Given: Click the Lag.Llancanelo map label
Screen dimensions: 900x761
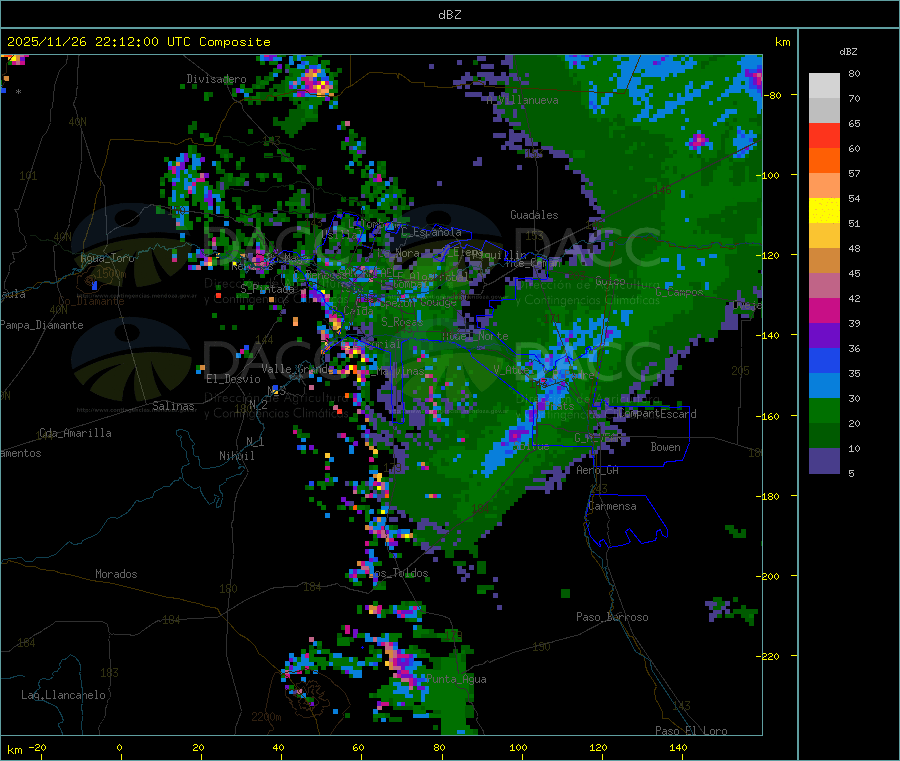Looking at the screenshot, I should click(63, 695).
